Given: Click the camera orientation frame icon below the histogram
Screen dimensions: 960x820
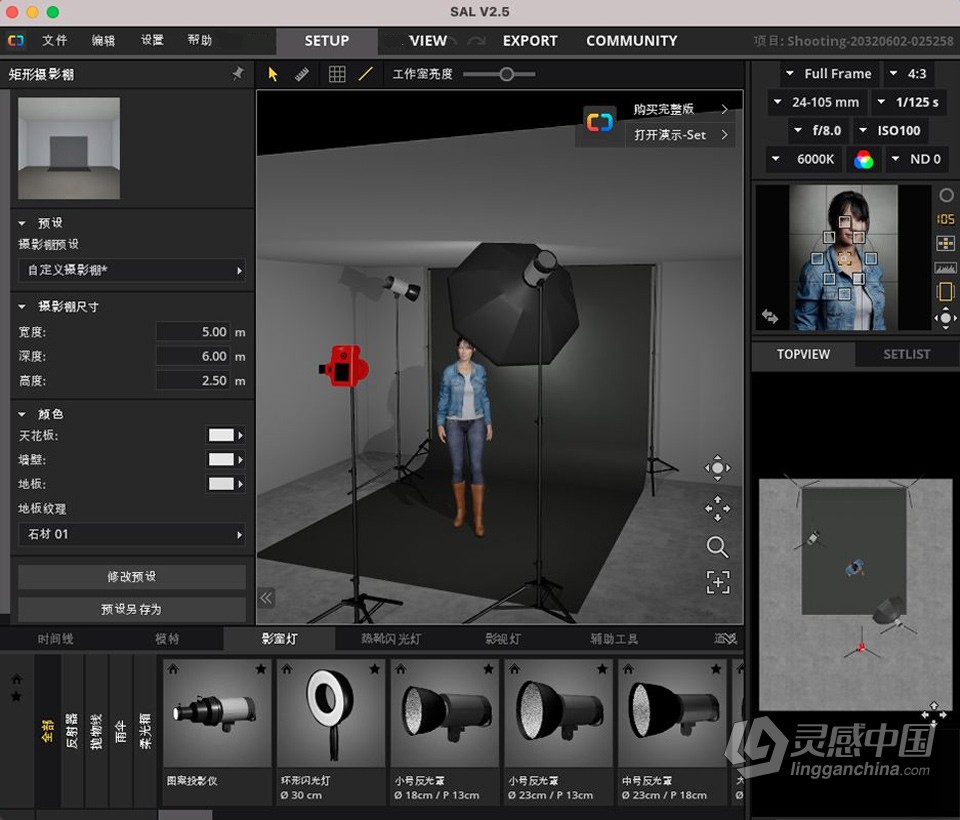Looking at the screenshot, I should point(945,291).
